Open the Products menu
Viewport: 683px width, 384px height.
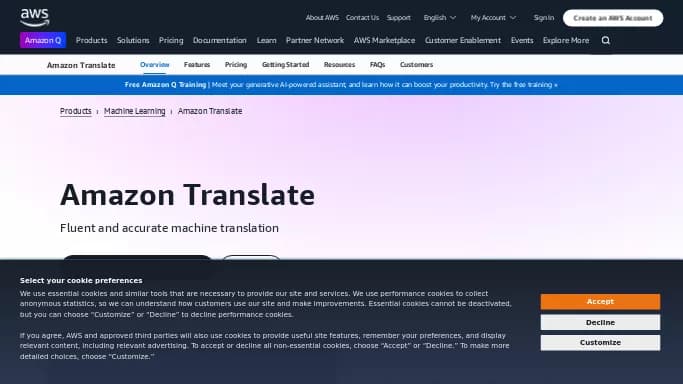click(x=91, y=40)
